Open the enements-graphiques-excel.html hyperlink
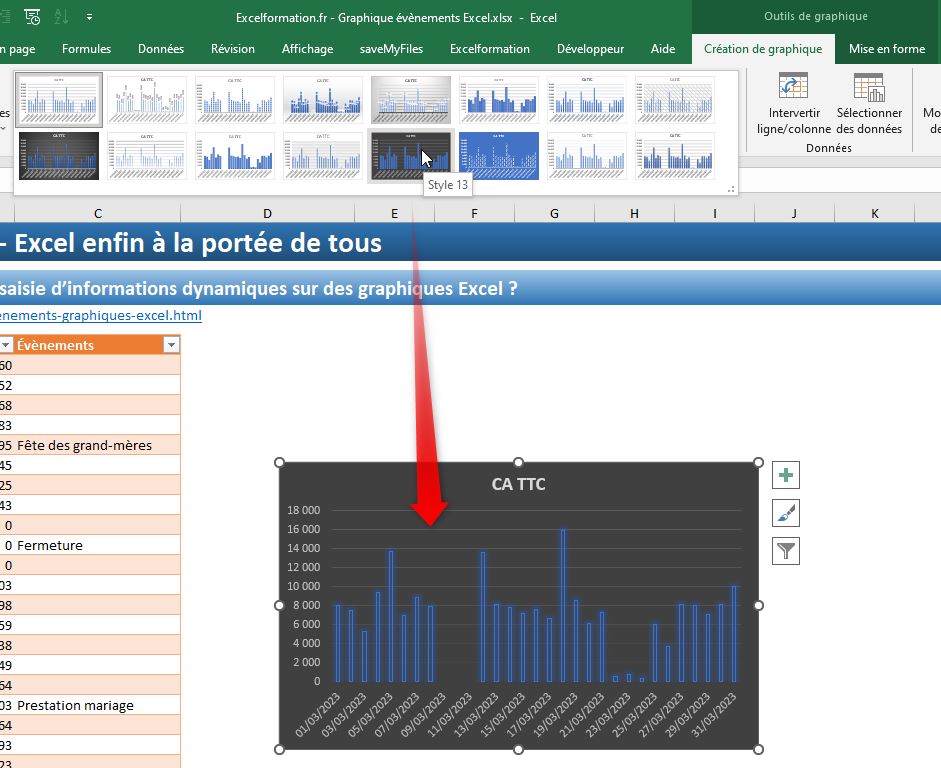 [x=100, y=314]
